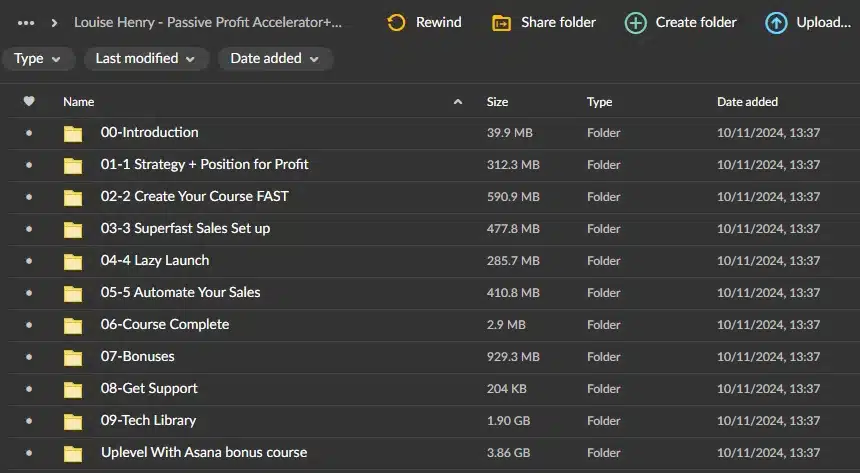Screen dimensions: 860x473
Task: Sort by the Name column header
Action: (x=78, y=102)
